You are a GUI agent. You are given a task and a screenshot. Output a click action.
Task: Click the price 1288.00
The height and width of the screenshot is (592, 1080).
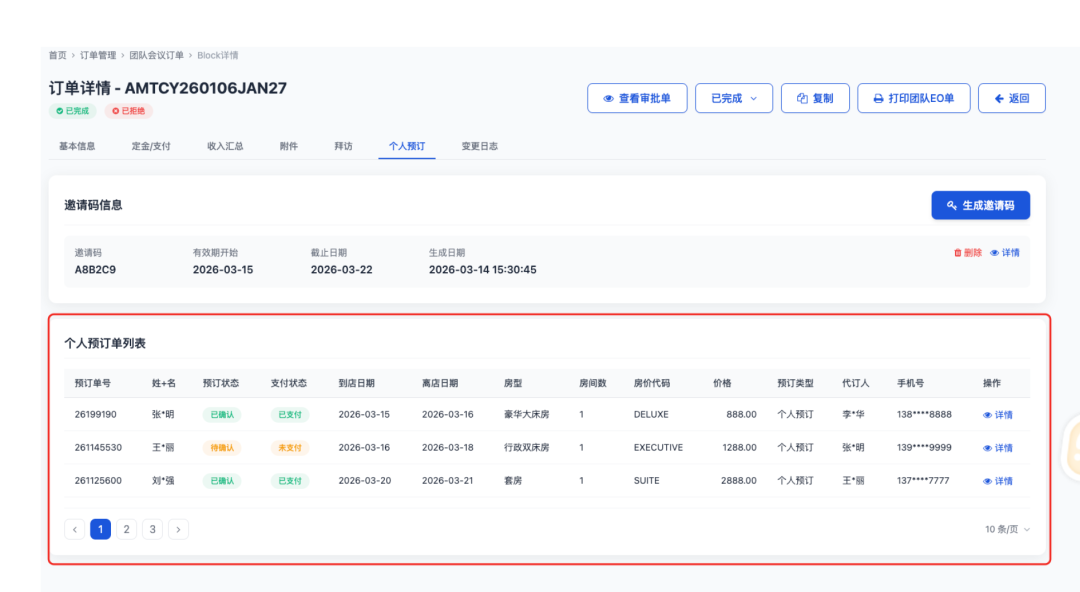(x=739, y=447)
